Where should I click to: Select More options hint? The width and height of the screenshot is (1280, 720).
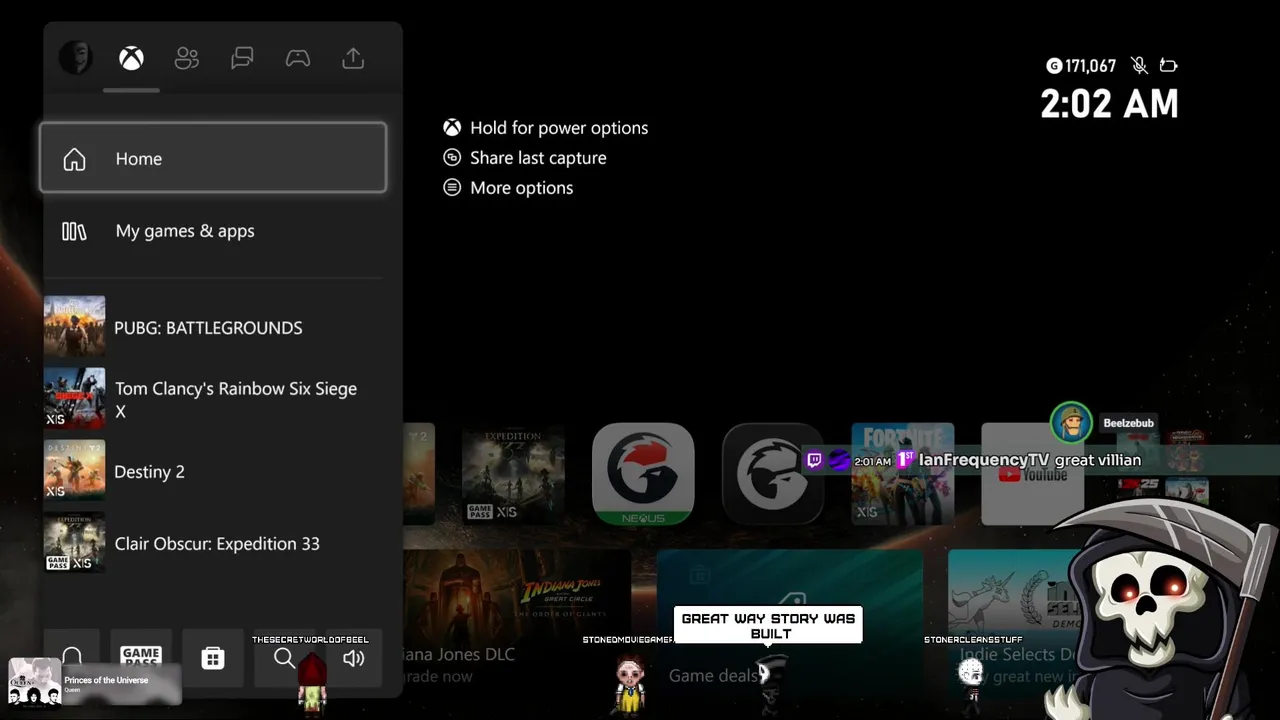click(x=508, y=188)
